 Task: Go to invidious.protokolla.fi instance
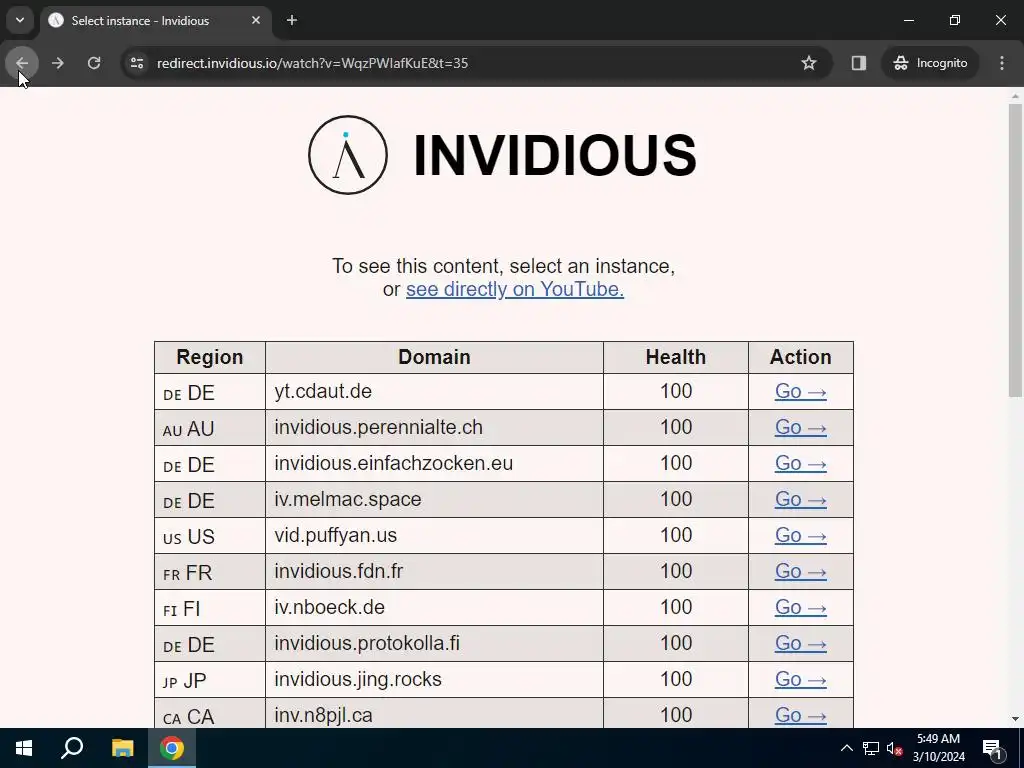tap(801, 643)
